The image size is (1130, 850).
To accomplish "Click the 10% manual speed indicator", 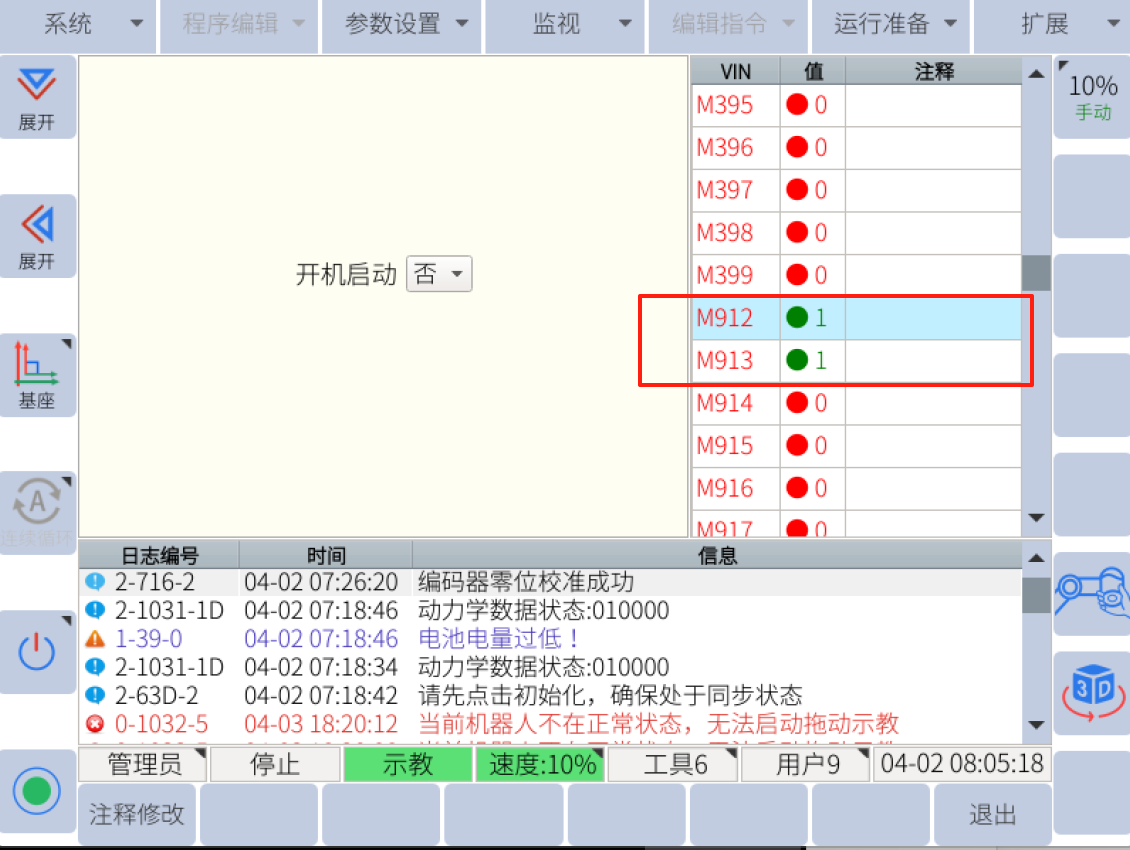I will [x=1092, y=97].
